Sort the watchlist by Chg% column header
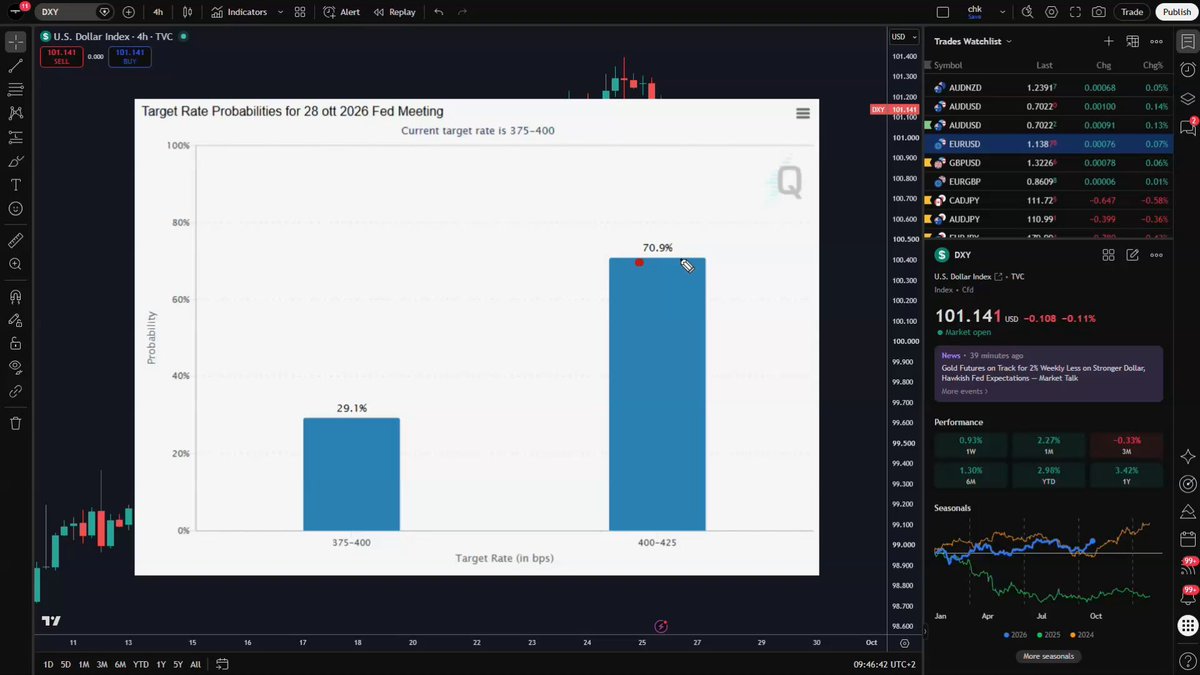1200x675 pixels. pos(1153,65)
